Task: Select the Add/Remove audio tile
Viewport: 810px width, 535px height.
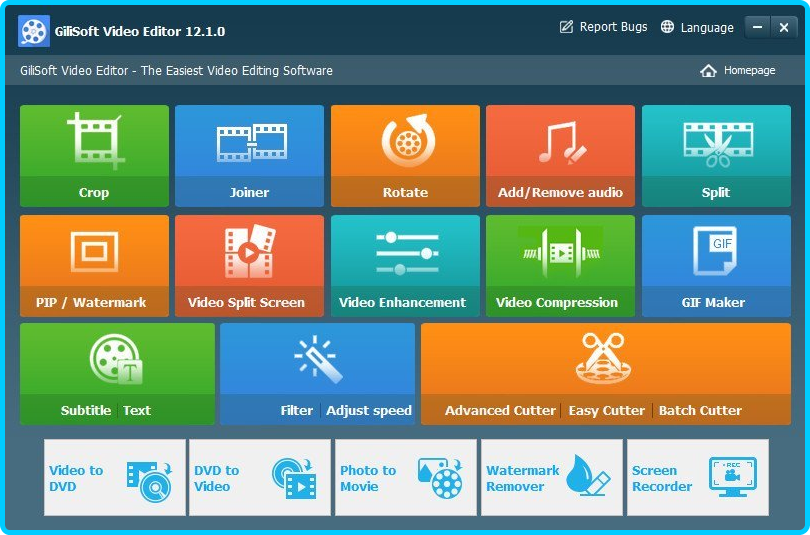Action: [560, 155]
